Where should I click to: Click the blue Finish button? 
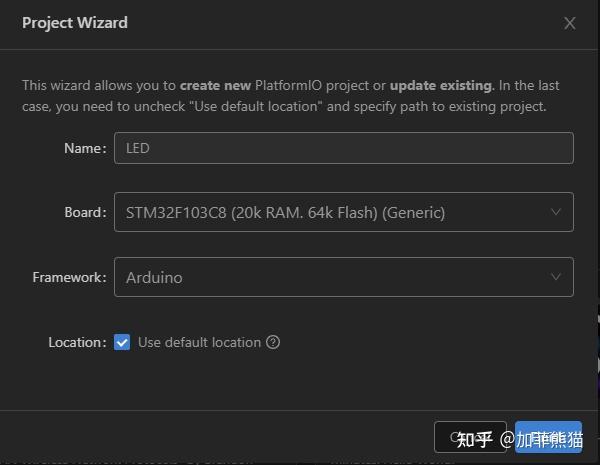click(x=549, y=437)
